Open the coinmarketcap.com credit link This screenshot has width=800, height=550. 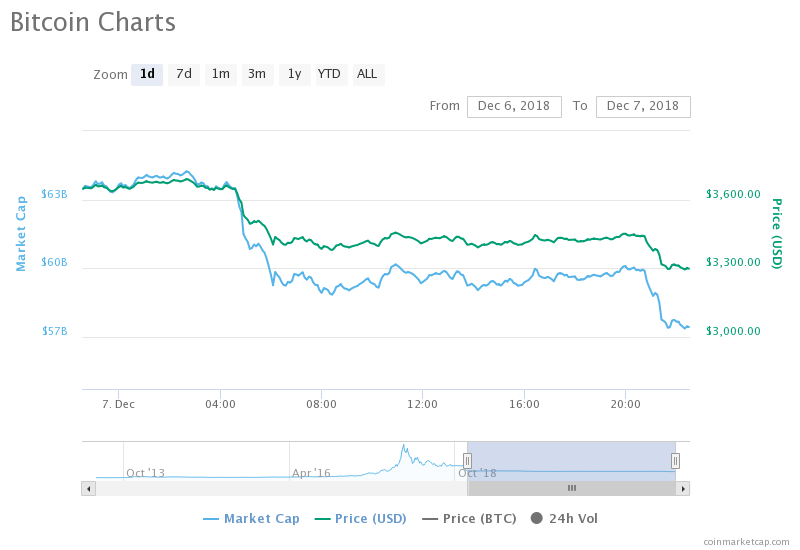745,541
